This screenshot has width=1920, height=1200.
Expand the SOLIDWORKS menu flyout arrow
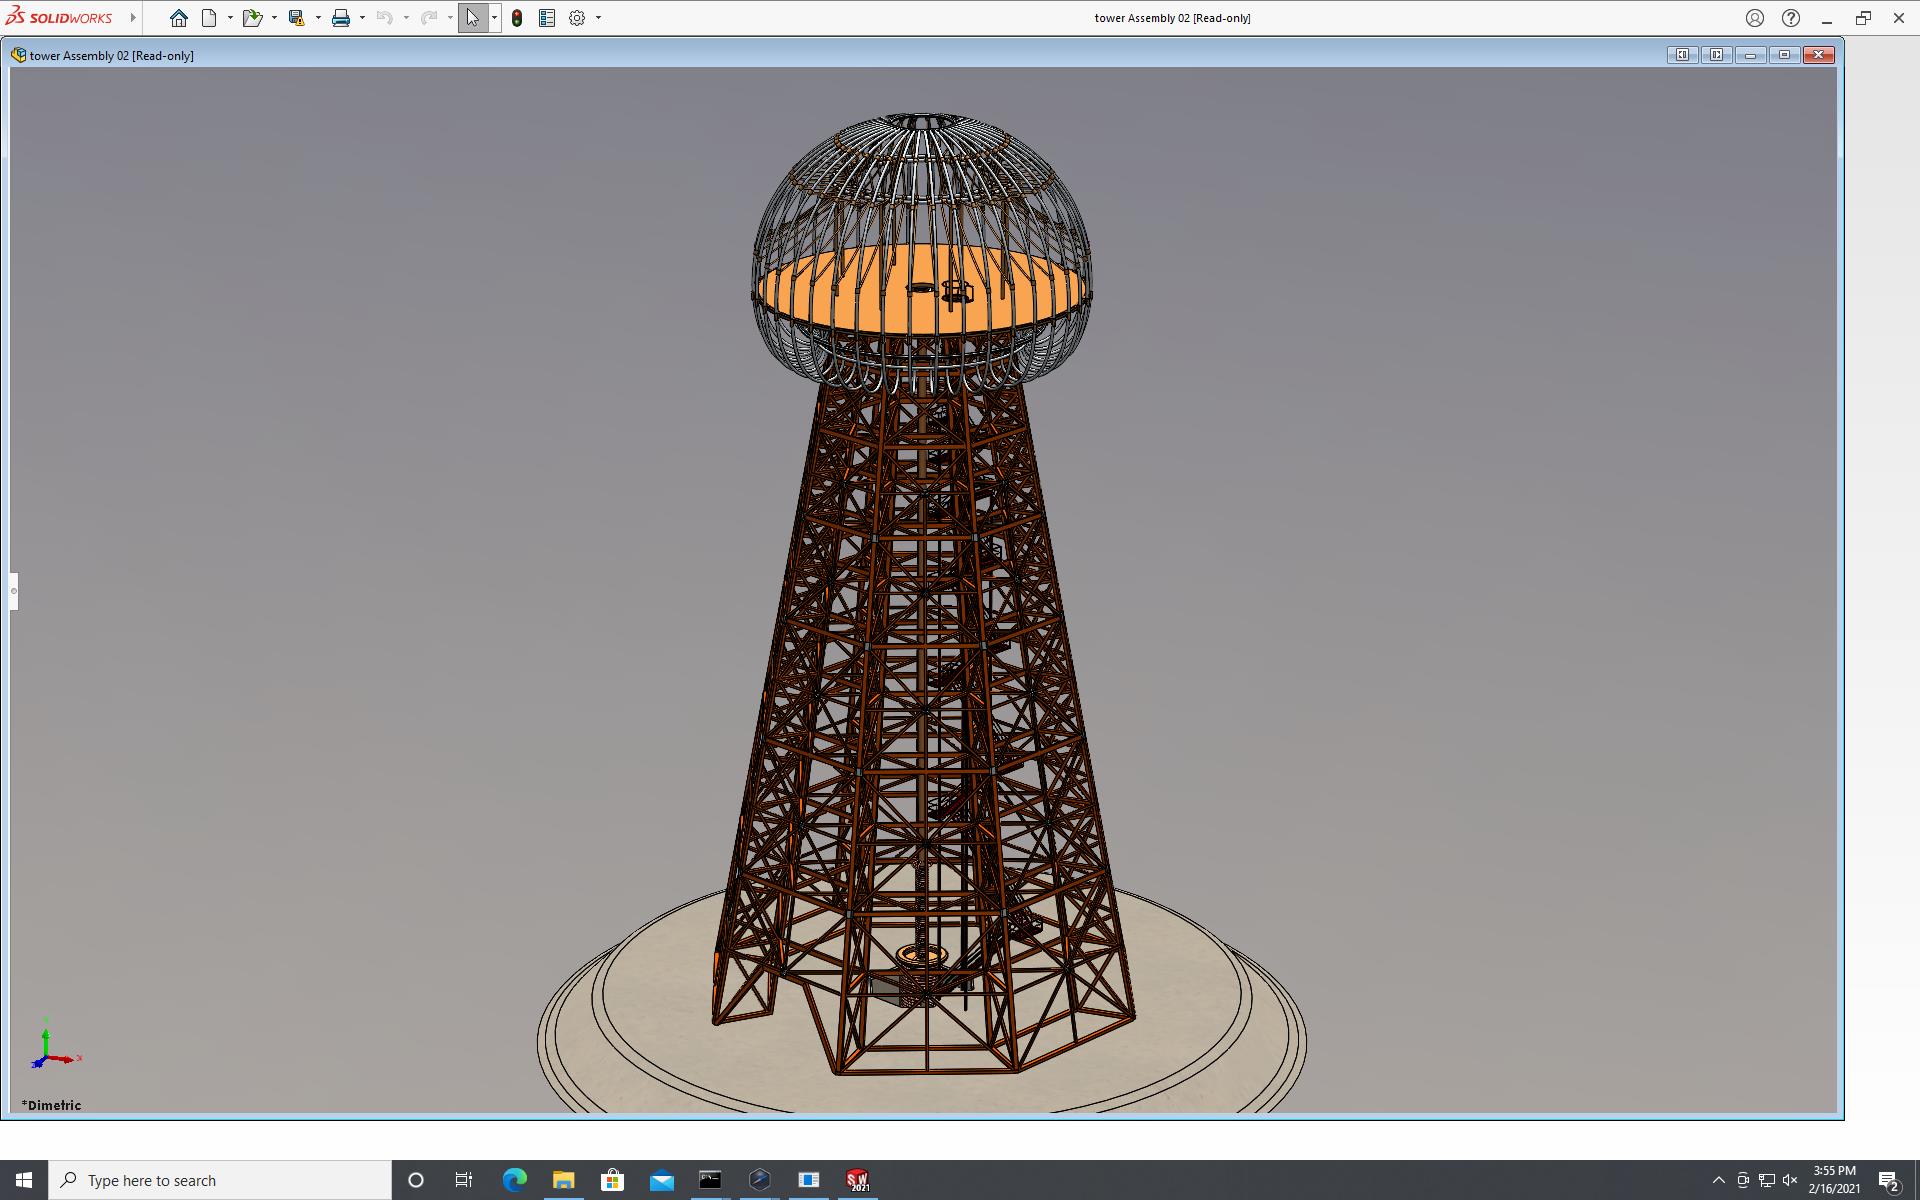point(133,18)
